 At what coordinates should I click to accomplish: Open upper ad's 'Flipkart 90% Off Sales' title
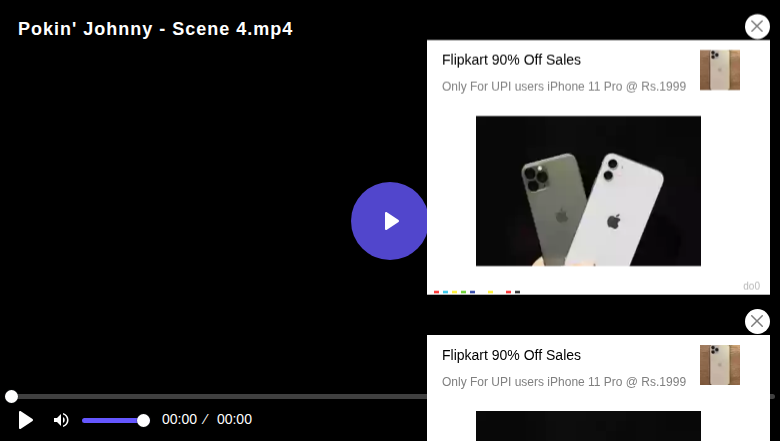coord(511,60)
